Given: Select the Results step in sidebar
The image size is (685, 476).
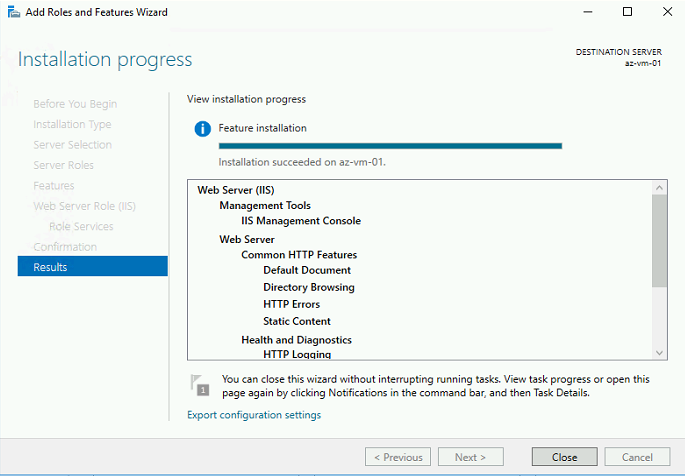Looking at the screenshot, I should coord(93,266).
